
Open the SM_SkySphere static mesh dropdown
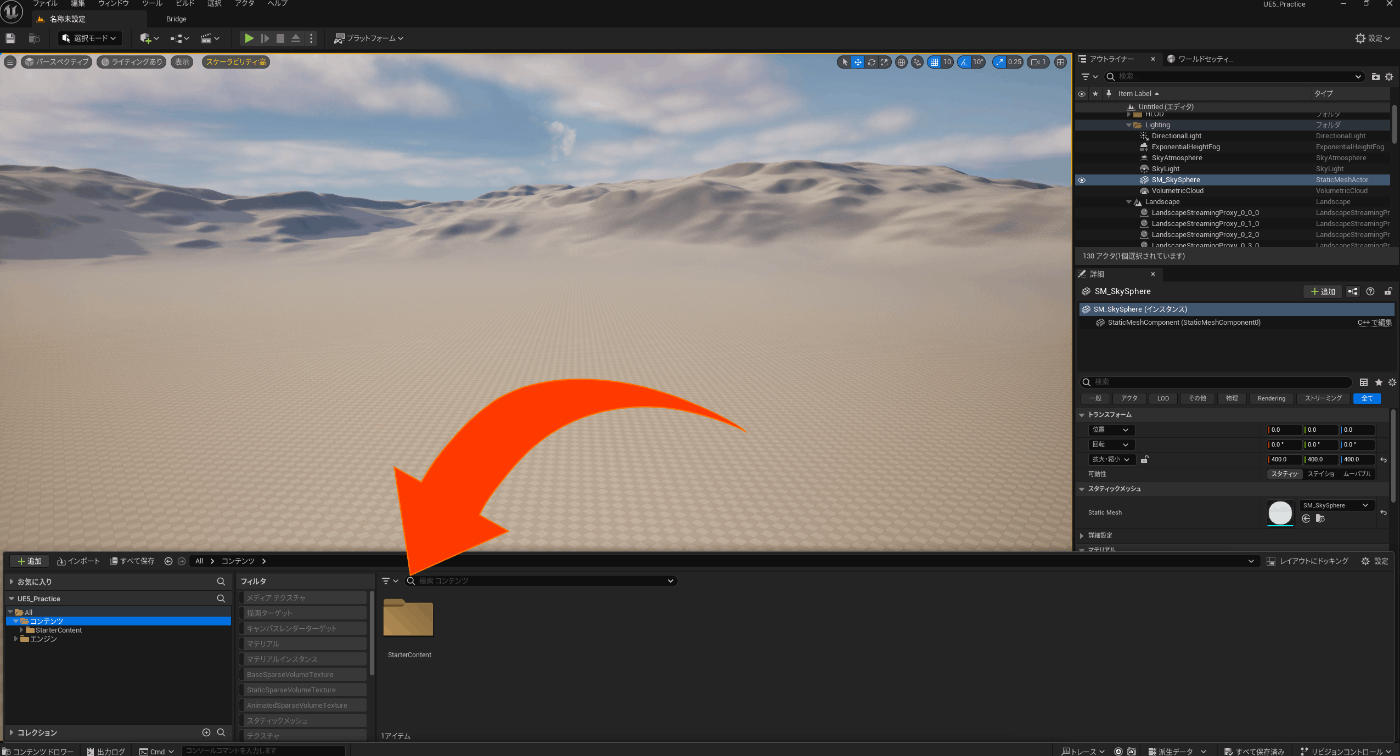click(1337, 505)
